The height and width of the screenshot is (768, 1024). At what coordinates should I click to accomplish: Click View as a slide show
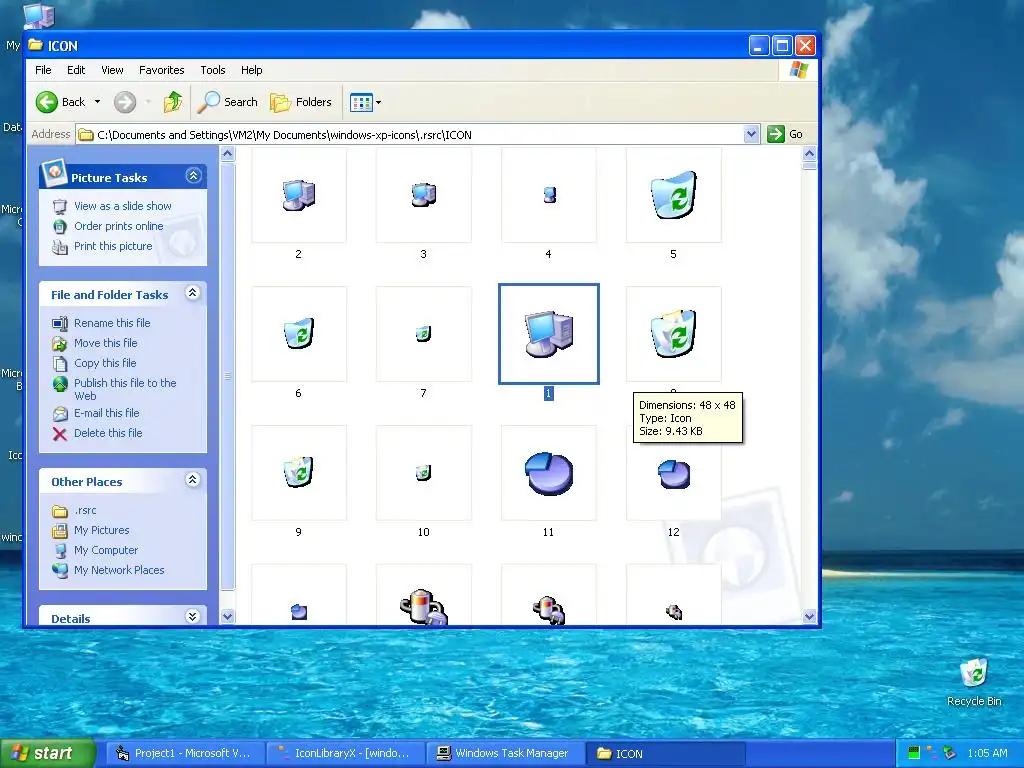[123, 206]
